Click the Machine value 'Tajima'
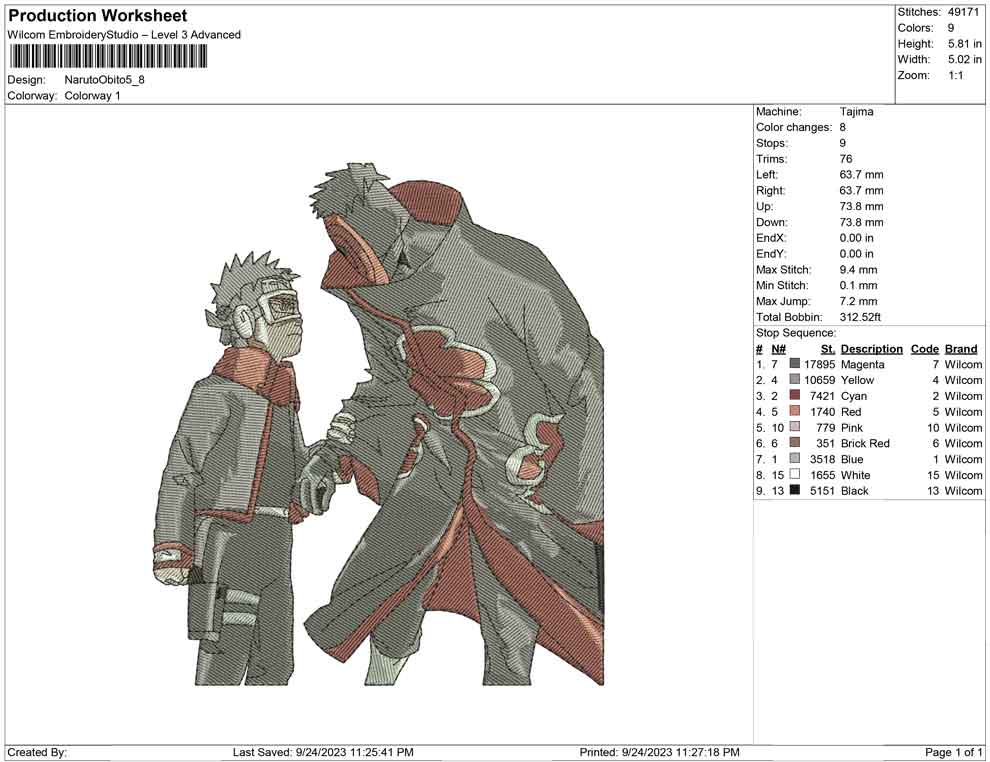 857,112
